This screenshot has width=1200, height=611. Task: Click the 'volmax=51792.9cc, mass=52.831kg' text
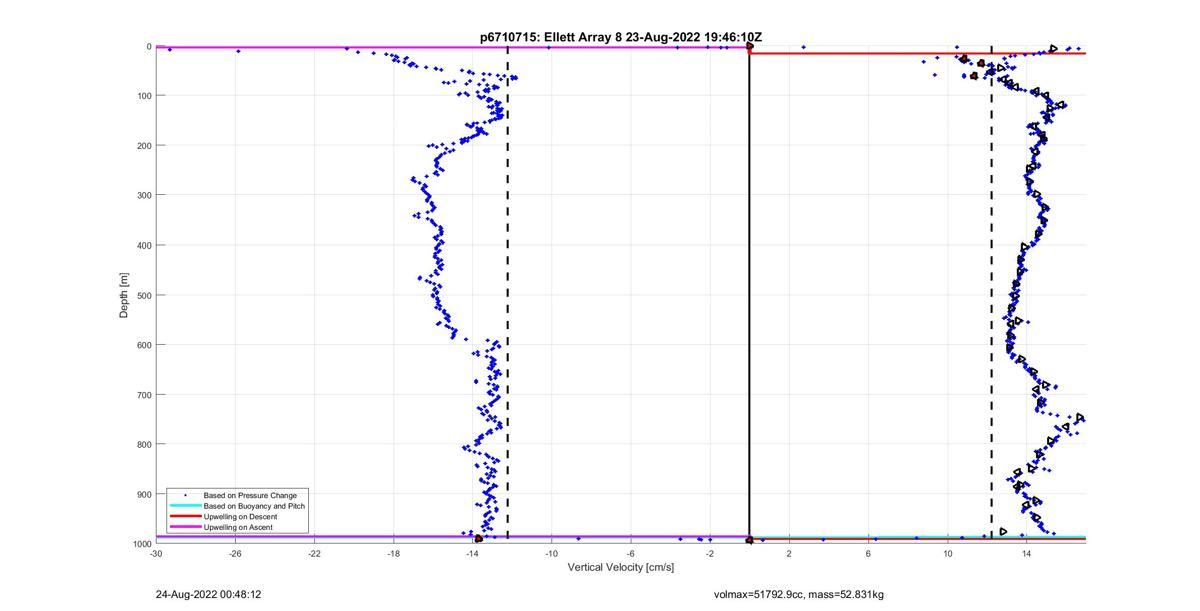pos(798,594)
